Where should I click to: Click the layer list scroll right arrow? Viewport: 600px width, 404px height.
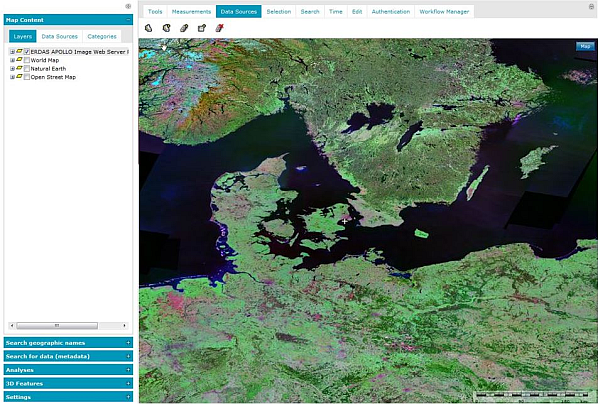tap(124, 326)
